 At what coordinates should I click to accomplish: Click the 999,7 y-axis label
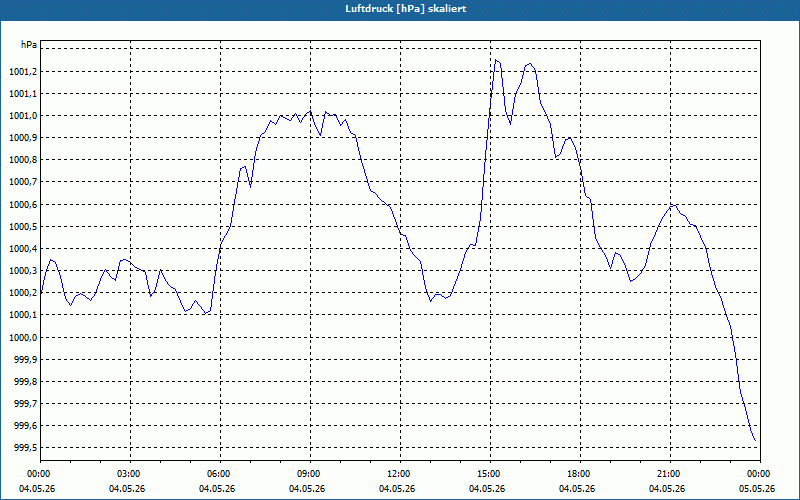(x=25, y=404)
